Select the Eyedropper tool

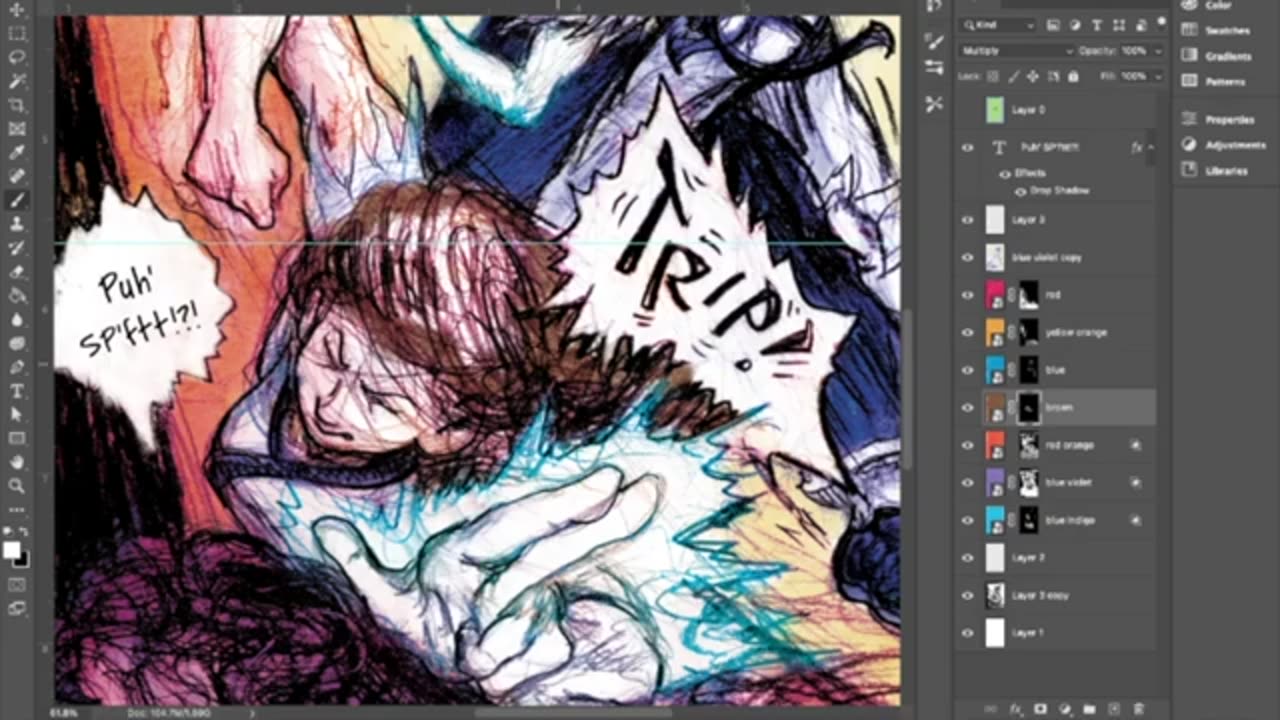pyautogui.click(x=17, y=152)
